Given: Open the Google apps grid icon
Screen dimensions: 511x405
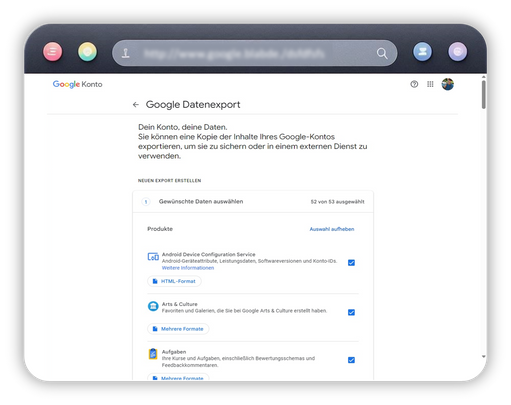Looking at the screenshot, I should [430, 84].
